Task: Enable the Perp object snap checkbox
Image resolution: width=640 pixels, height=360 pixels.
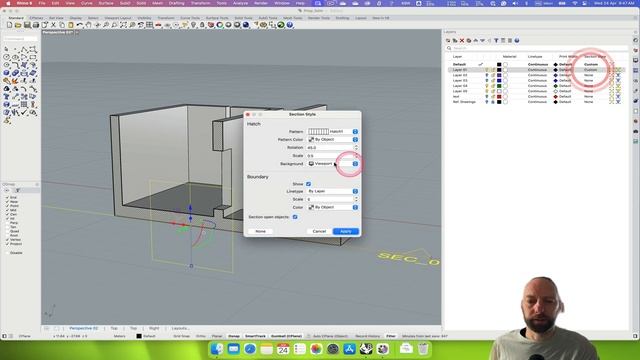Action: (7, 223)
